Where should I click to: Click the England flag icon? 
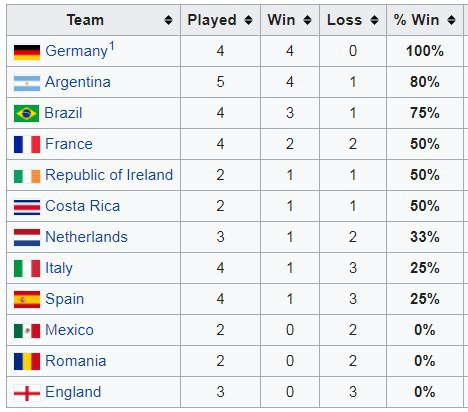pyautogui.click(x=27, y=393)
